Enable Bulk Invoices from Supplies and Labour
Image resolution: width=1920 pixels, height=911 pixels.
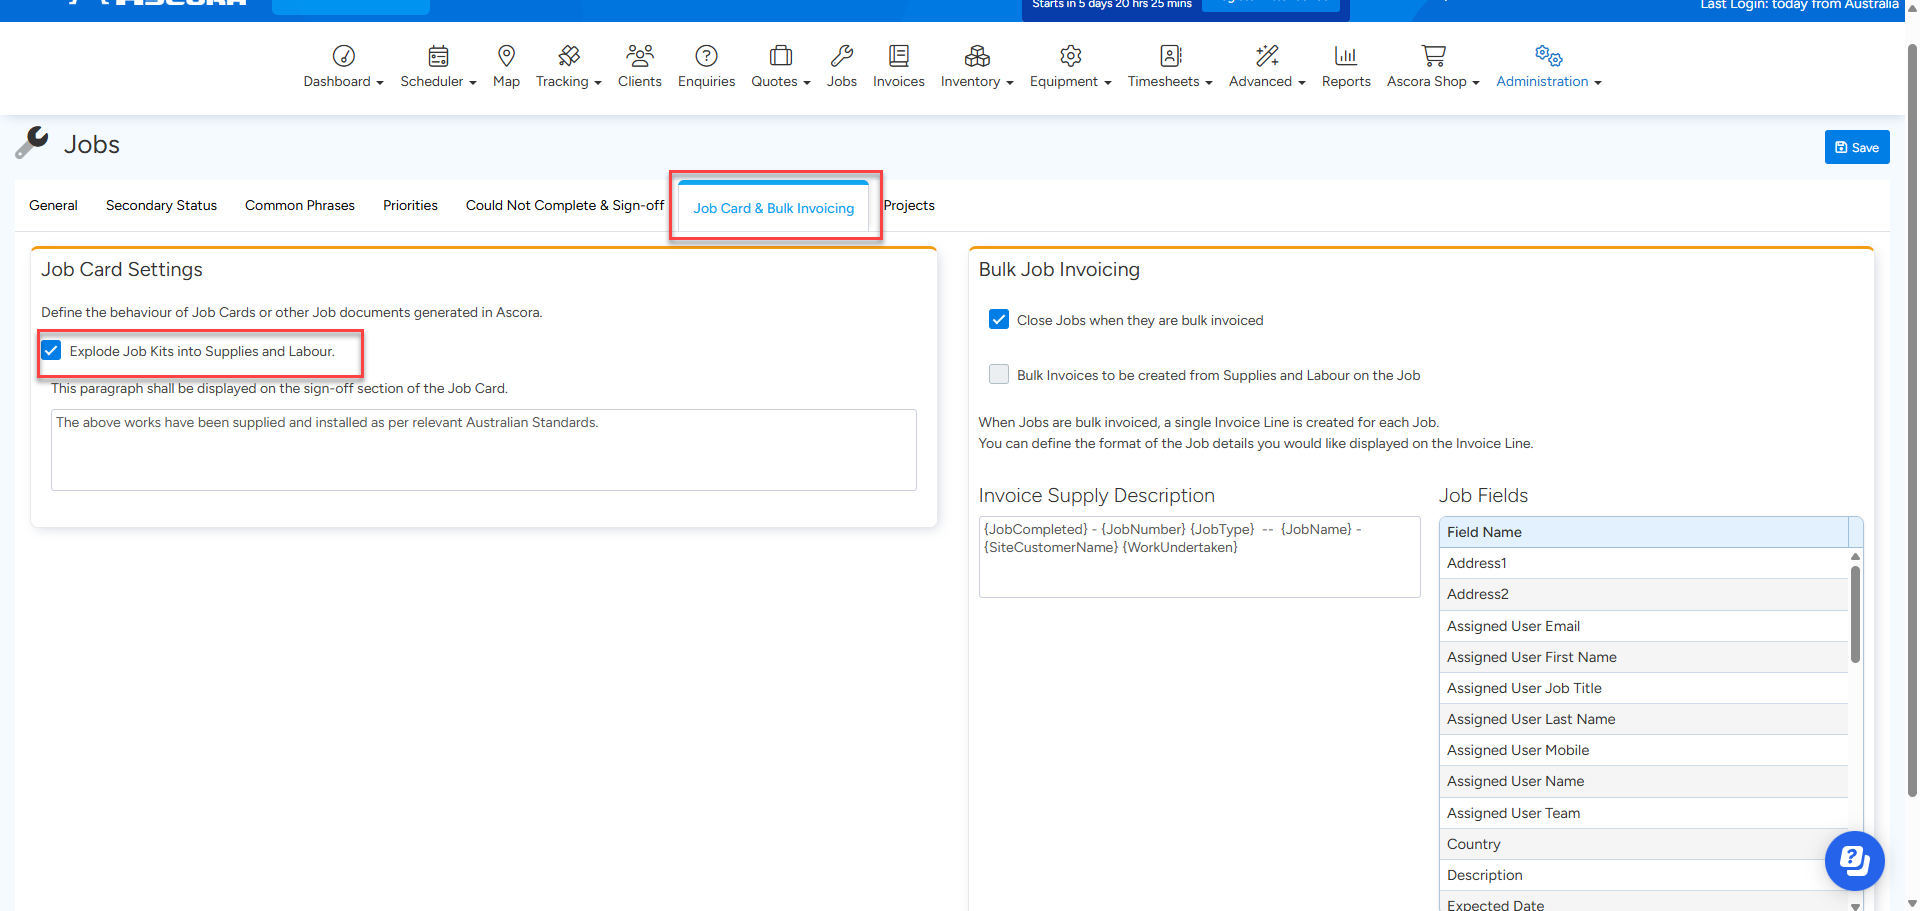(999, 375)
